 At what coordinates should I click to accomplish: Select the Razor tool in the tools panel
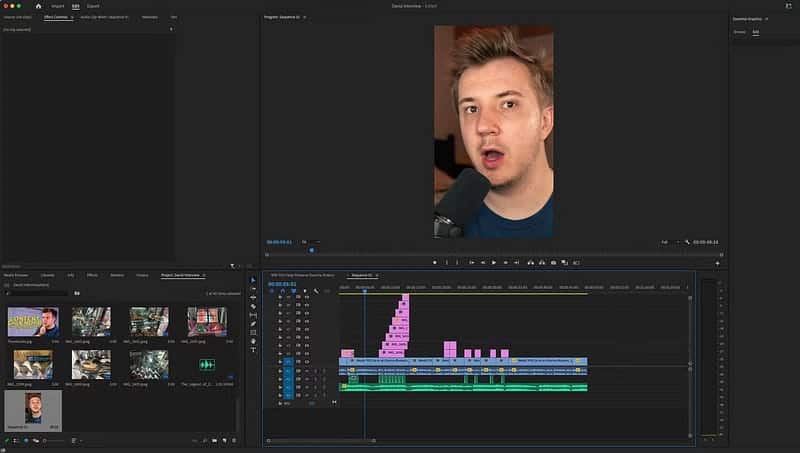click(x=253, y=306)
